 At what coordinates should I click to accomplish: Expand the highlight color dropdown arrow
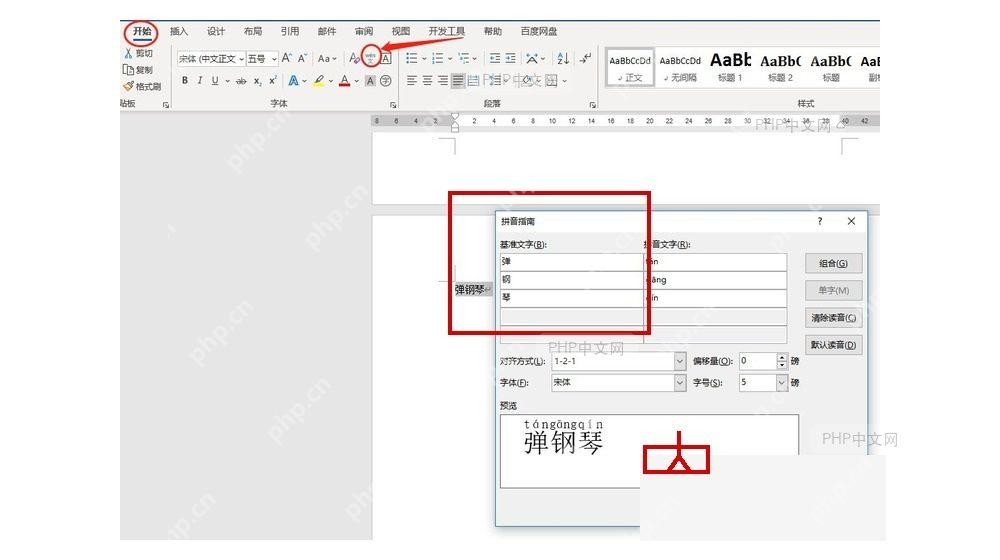(330, 81)
